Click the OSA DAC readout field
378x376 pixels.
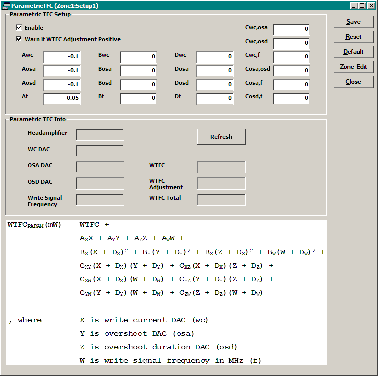click(100, 167)
